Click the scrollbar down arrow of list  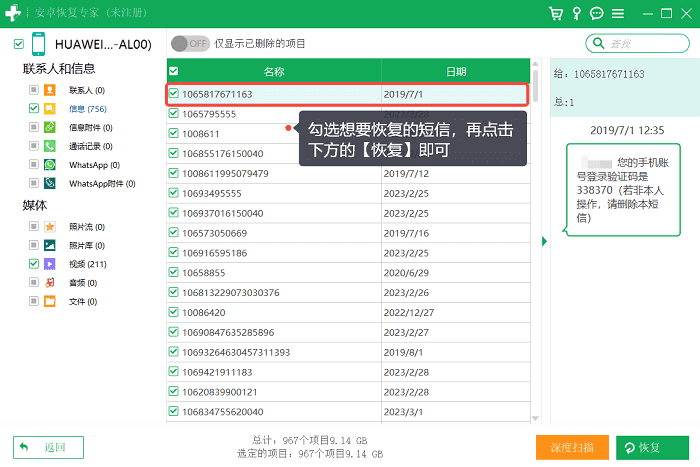(535, 418)
